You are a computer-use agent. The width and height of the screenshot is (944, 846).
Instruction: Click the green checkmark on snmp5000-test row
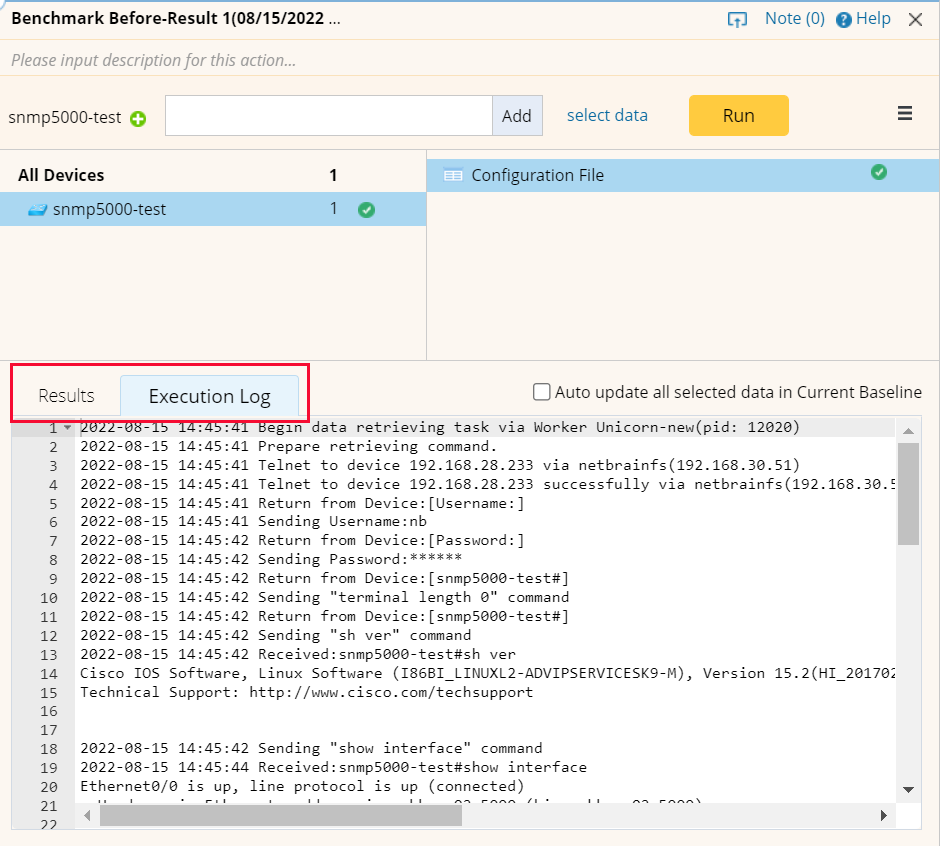pos(366,210)
